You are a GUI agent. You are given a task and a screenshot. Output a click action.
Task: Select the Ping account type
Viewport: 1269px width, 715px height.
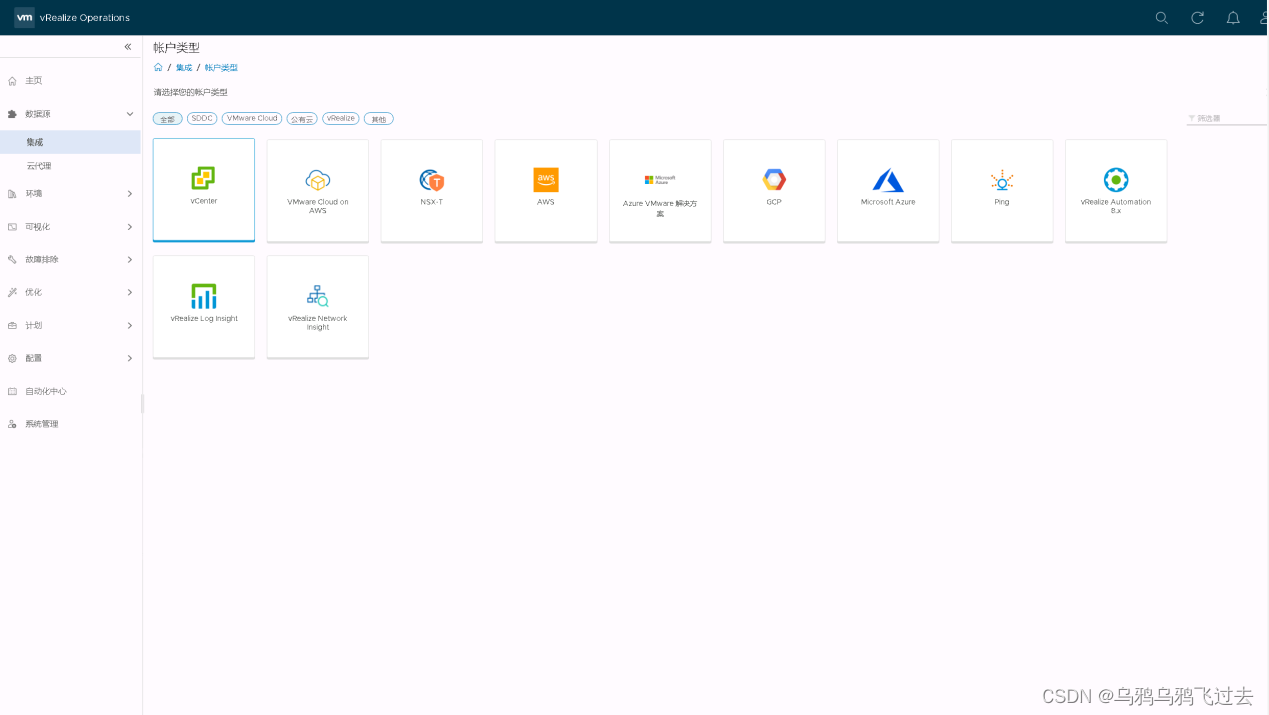[1002, 190]
